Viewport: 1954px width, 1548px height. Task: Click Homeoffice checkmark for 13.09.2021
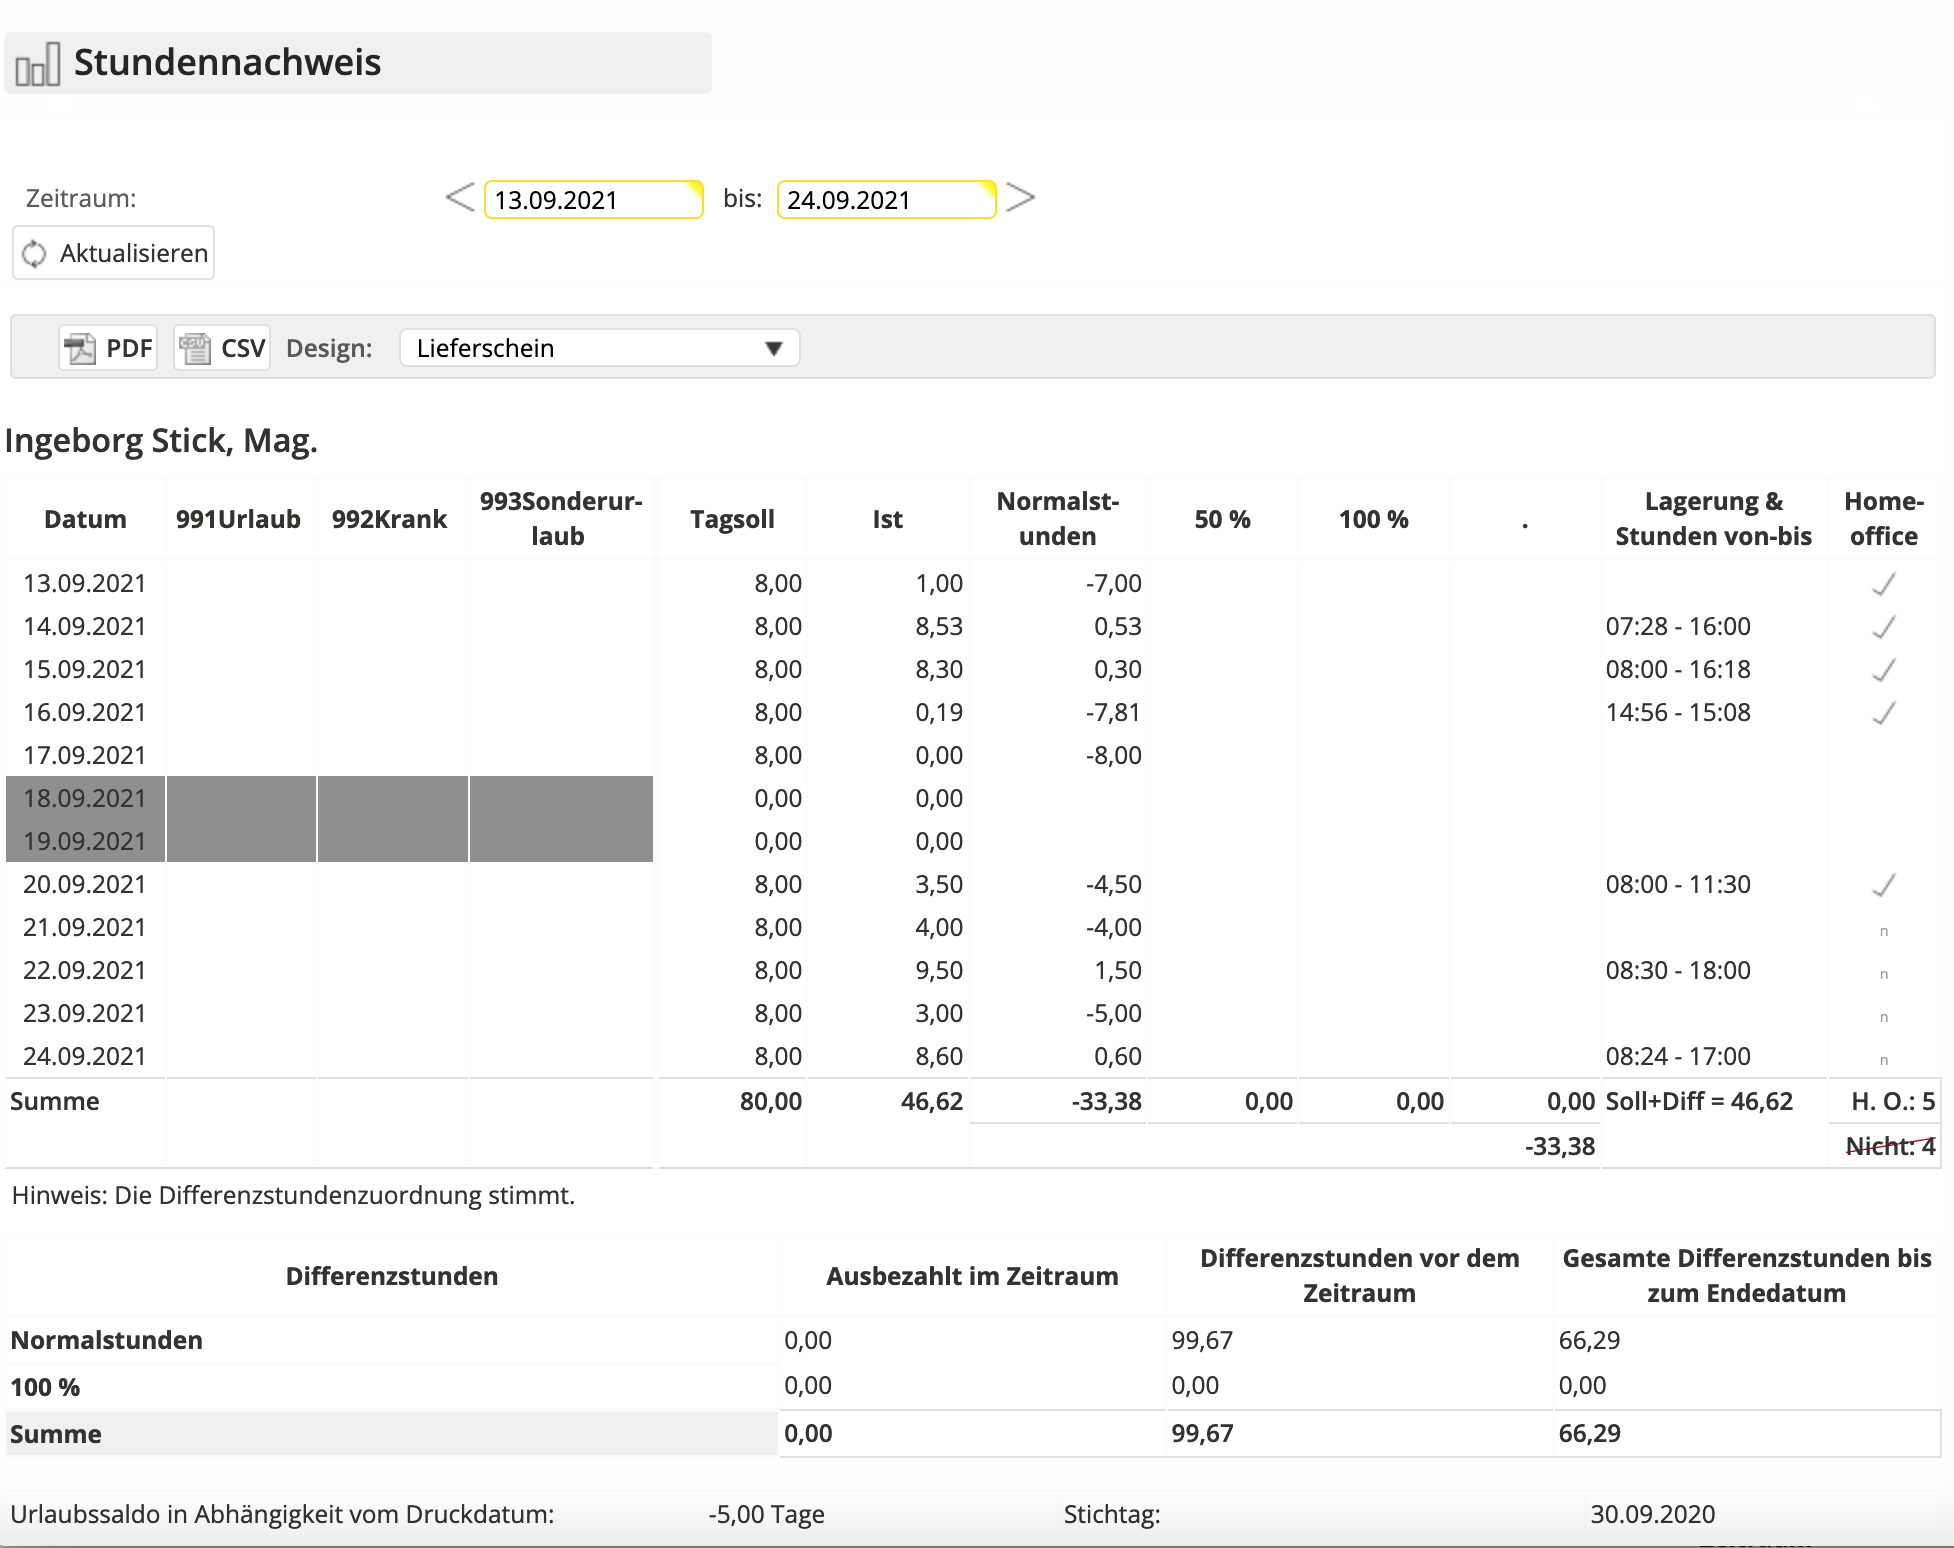1884,584
